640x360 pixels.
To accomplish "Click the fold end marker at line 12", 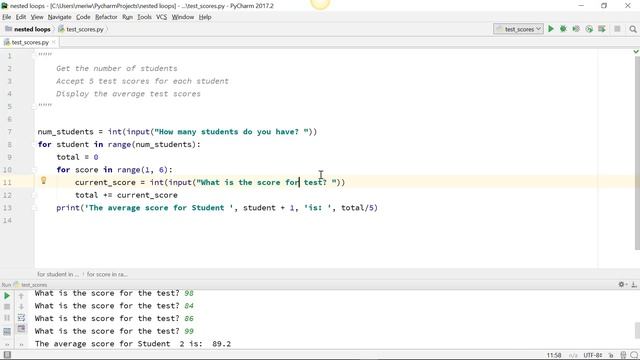I will (x=34, y=195).
